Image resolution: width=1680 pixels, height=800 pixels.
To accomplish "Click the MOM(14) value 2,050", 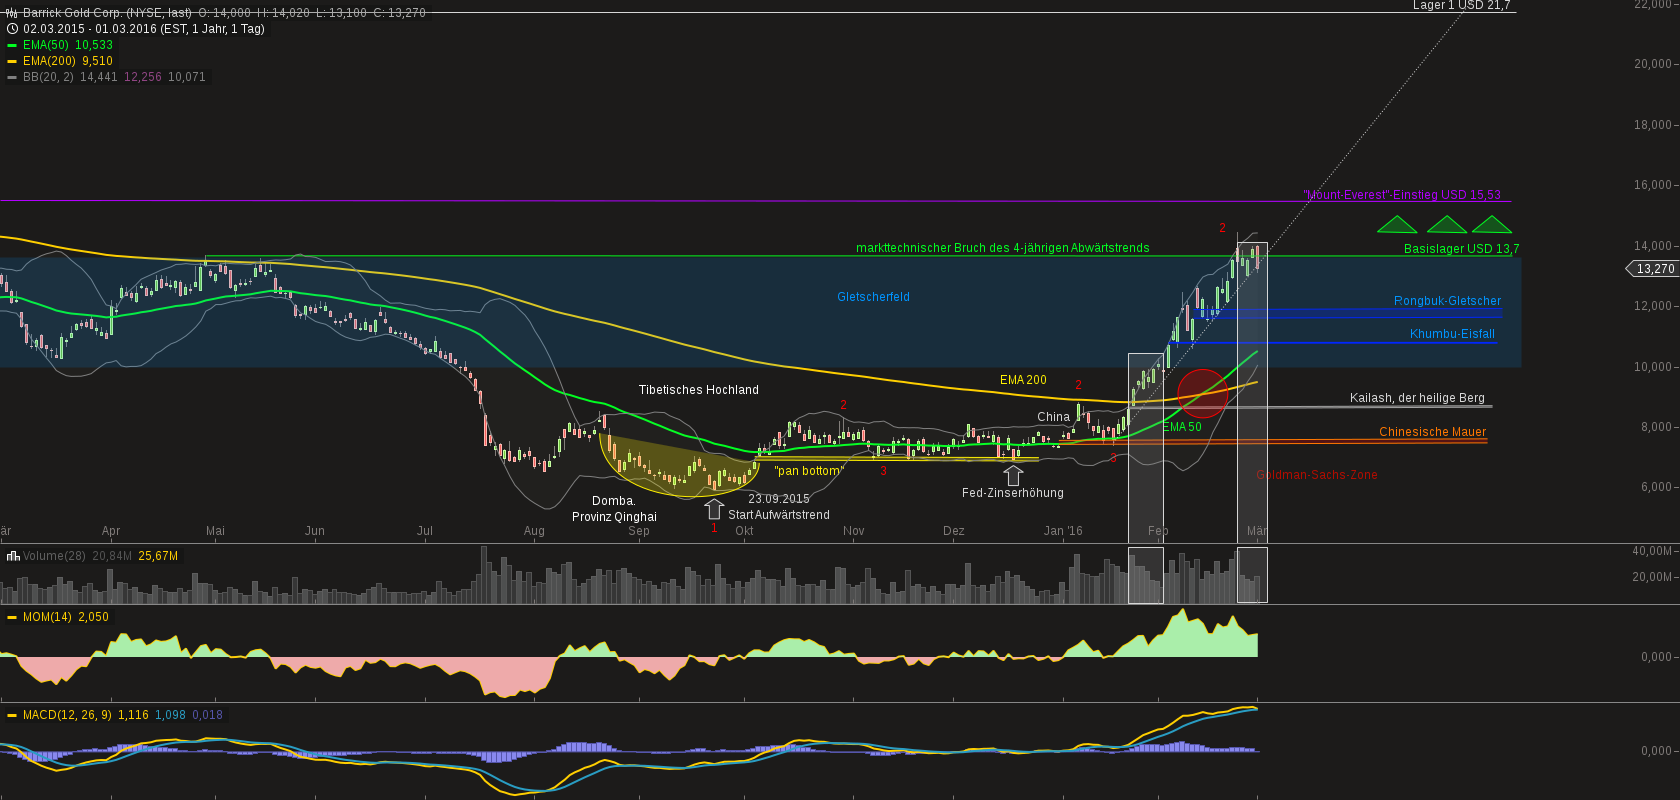I will point(93,617).
